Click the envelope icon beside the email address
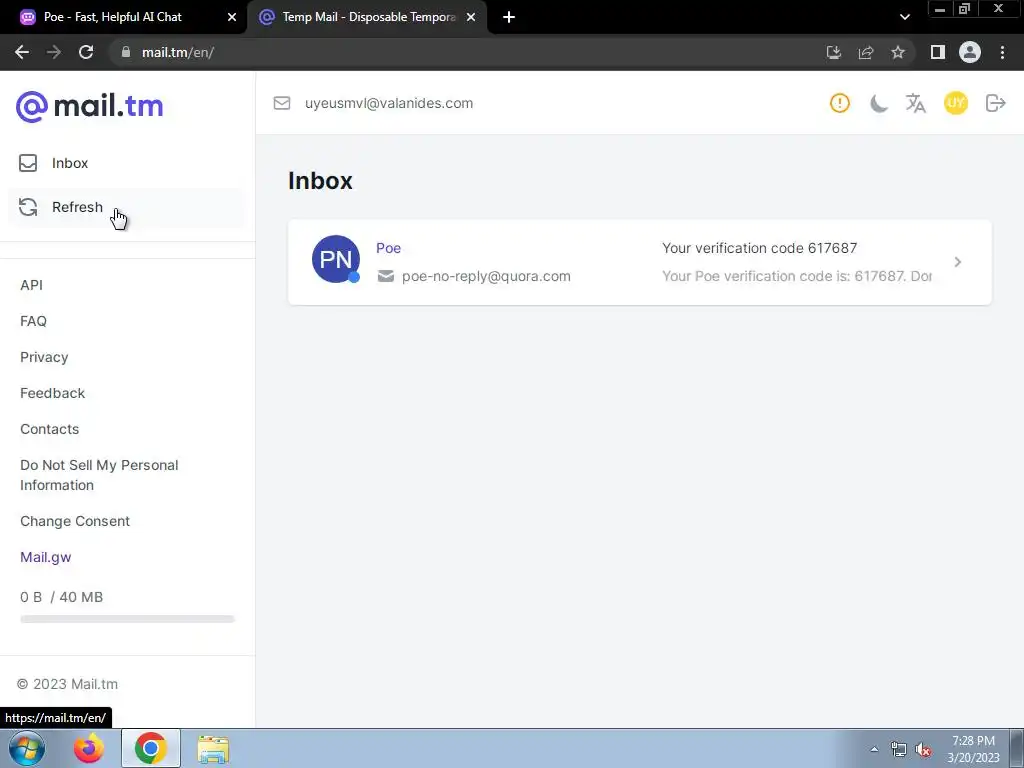The image size is (1024, 768). [282, 103]
